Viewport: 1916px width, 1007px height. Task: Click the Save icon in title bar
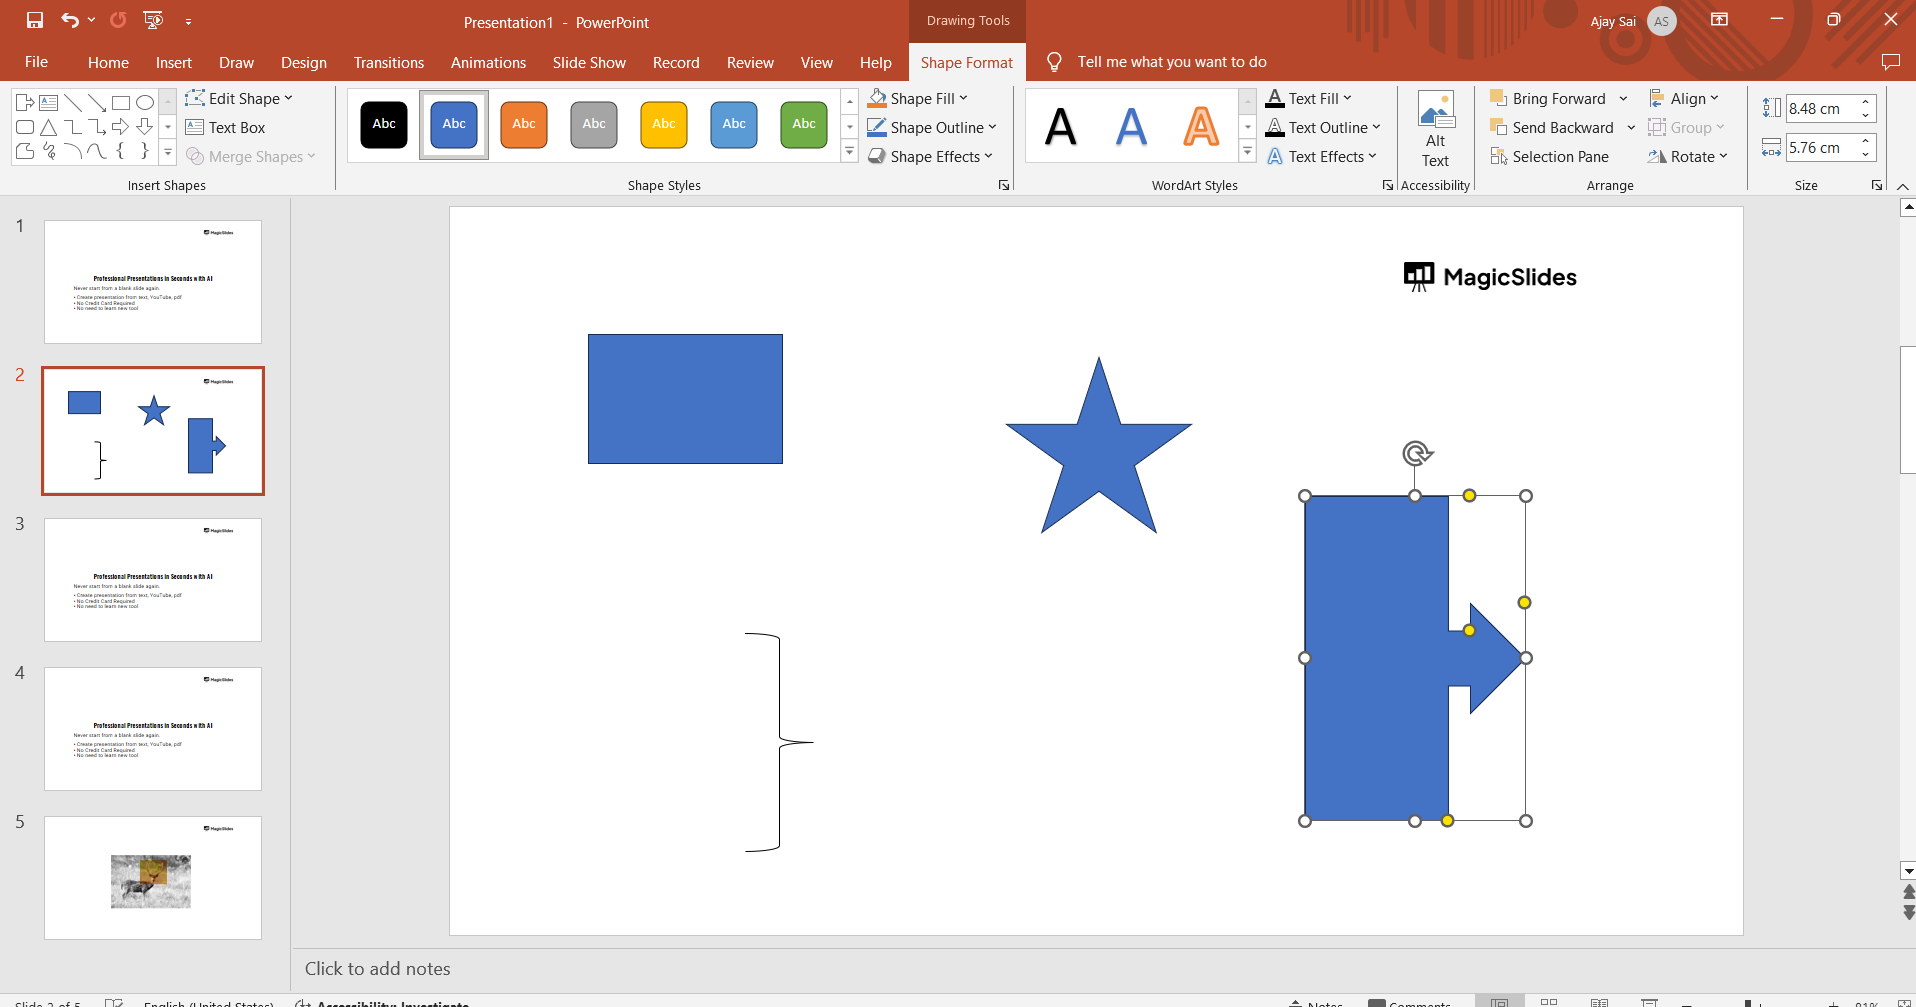35,20
